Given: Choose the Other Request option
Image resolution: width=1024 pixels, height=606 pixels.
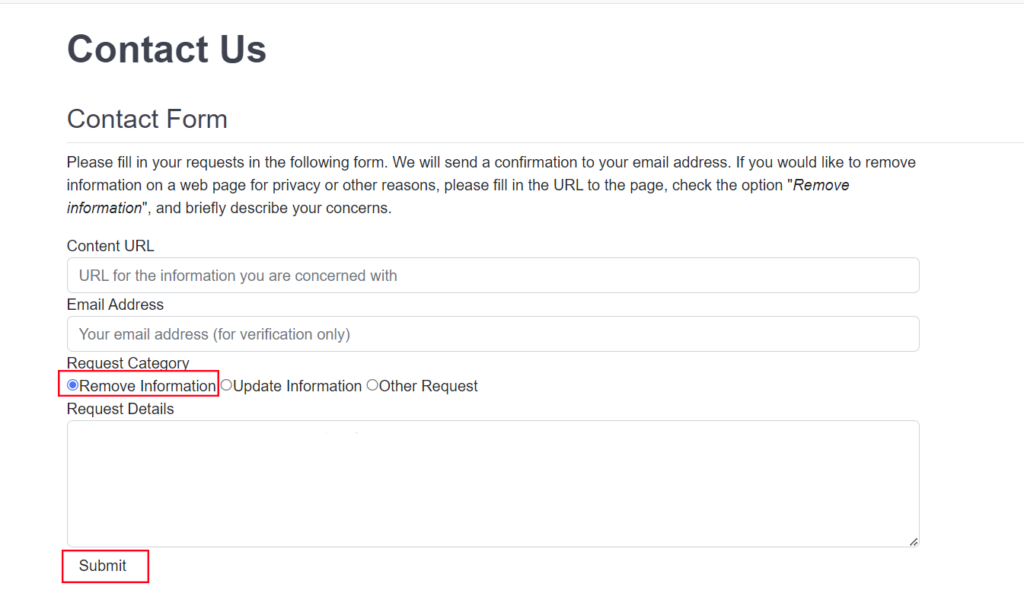Looking at the screenshot, I should 372,385.
